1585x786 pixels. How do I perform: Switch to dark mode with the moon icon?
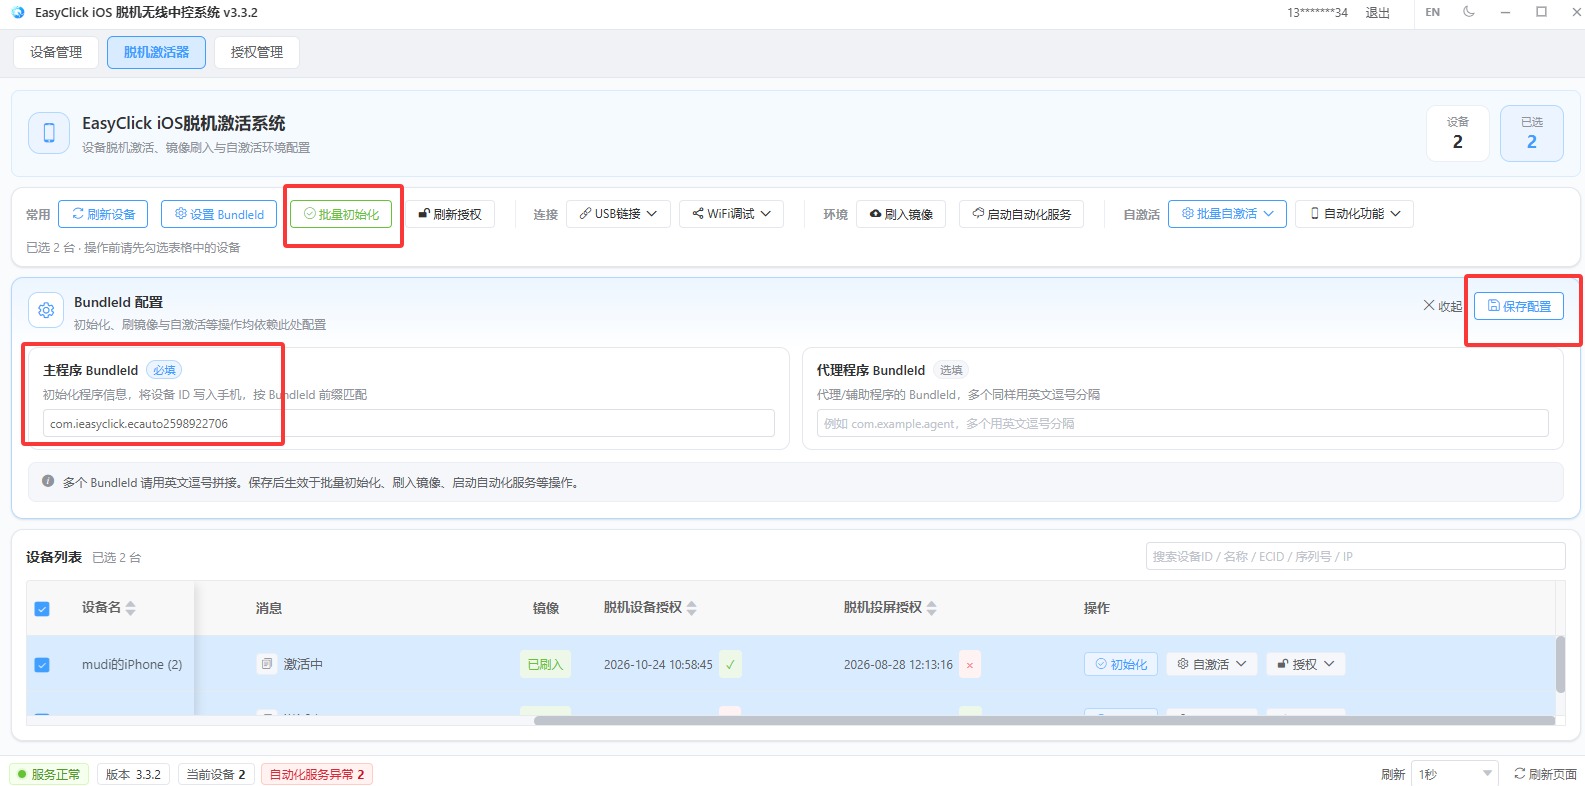click(x=1468, y=12)
